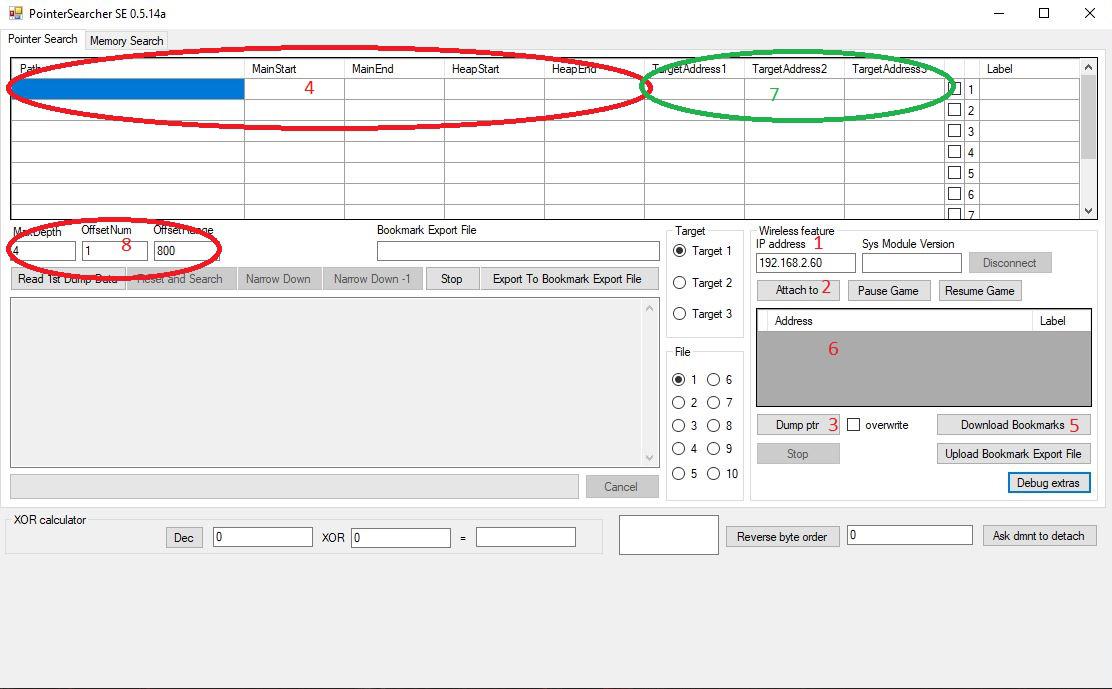Select the Target 3 radio button
Screen dimensions: 1112x689
[x=680, y=314]
